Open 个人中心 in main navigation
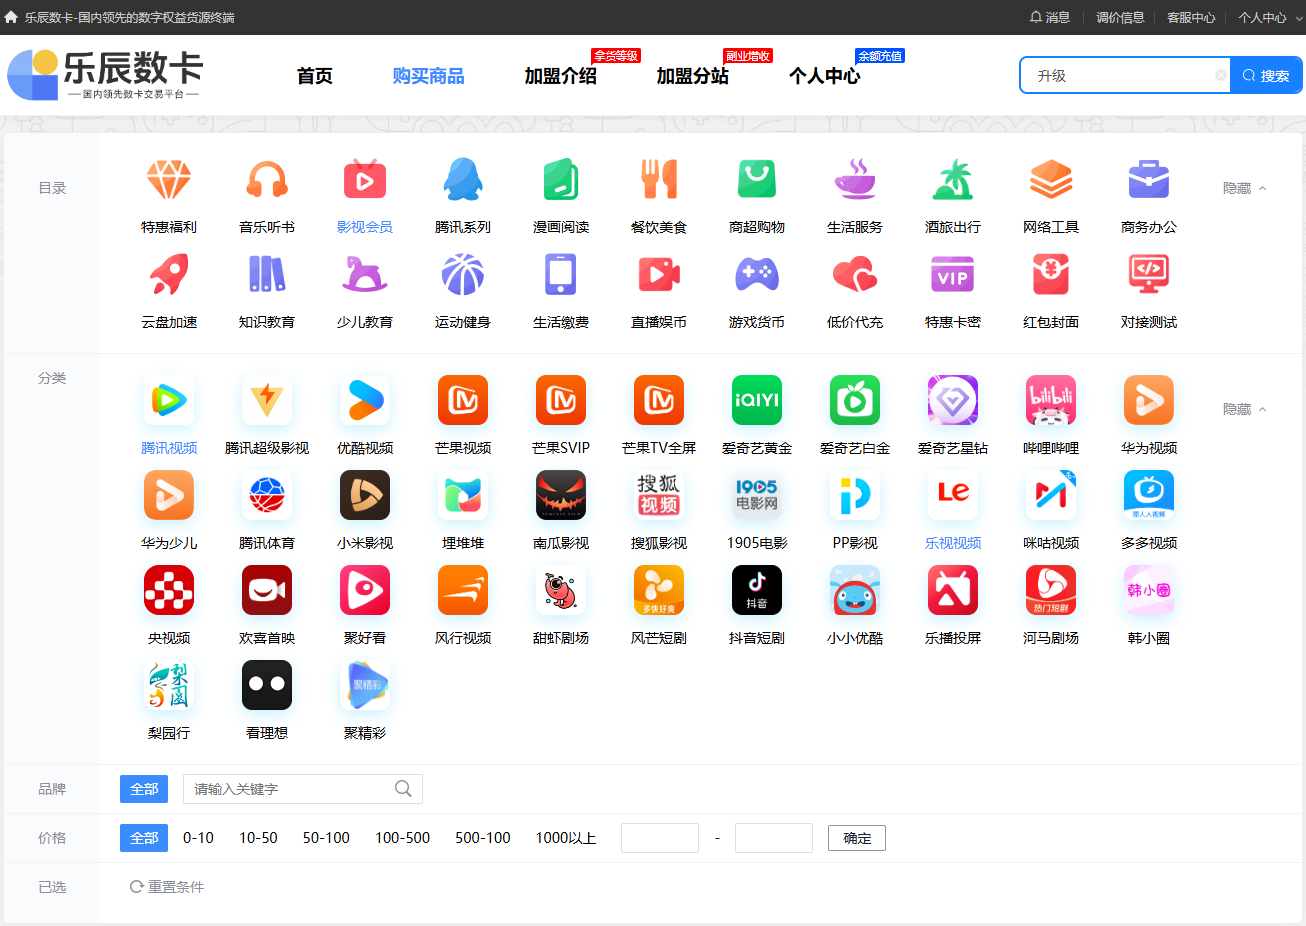 point(825,76)
